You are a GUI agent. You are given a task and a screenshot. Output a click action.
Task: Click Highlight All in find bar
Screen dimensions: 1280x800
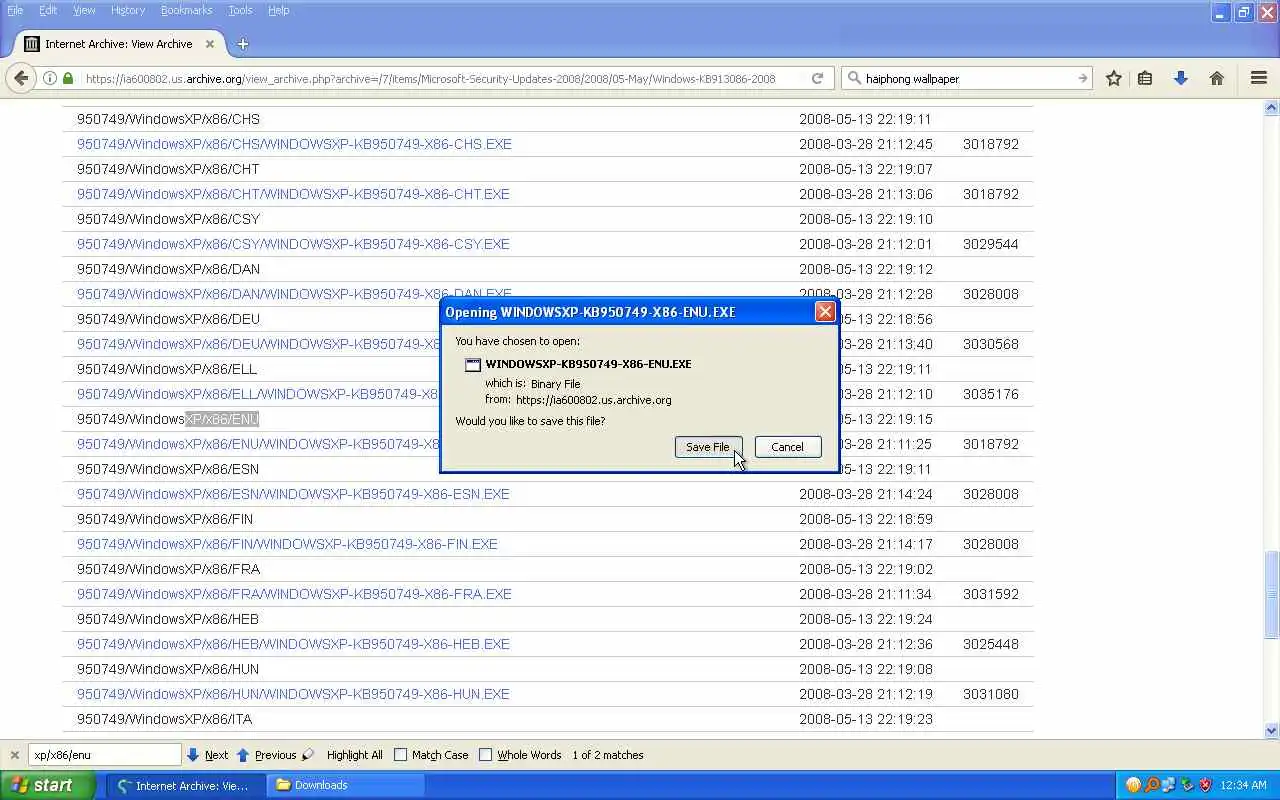(x=354, y=755)
